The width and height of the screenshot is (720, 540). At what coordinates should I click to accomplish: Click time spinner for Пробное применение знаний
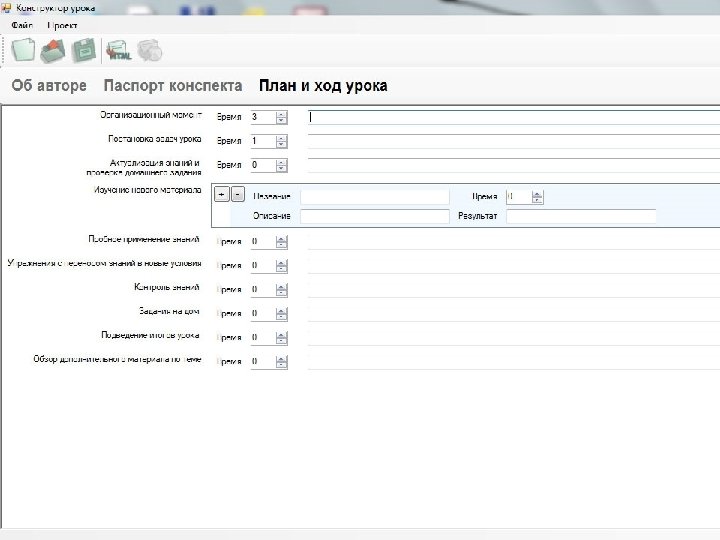[x=281, y=242]
